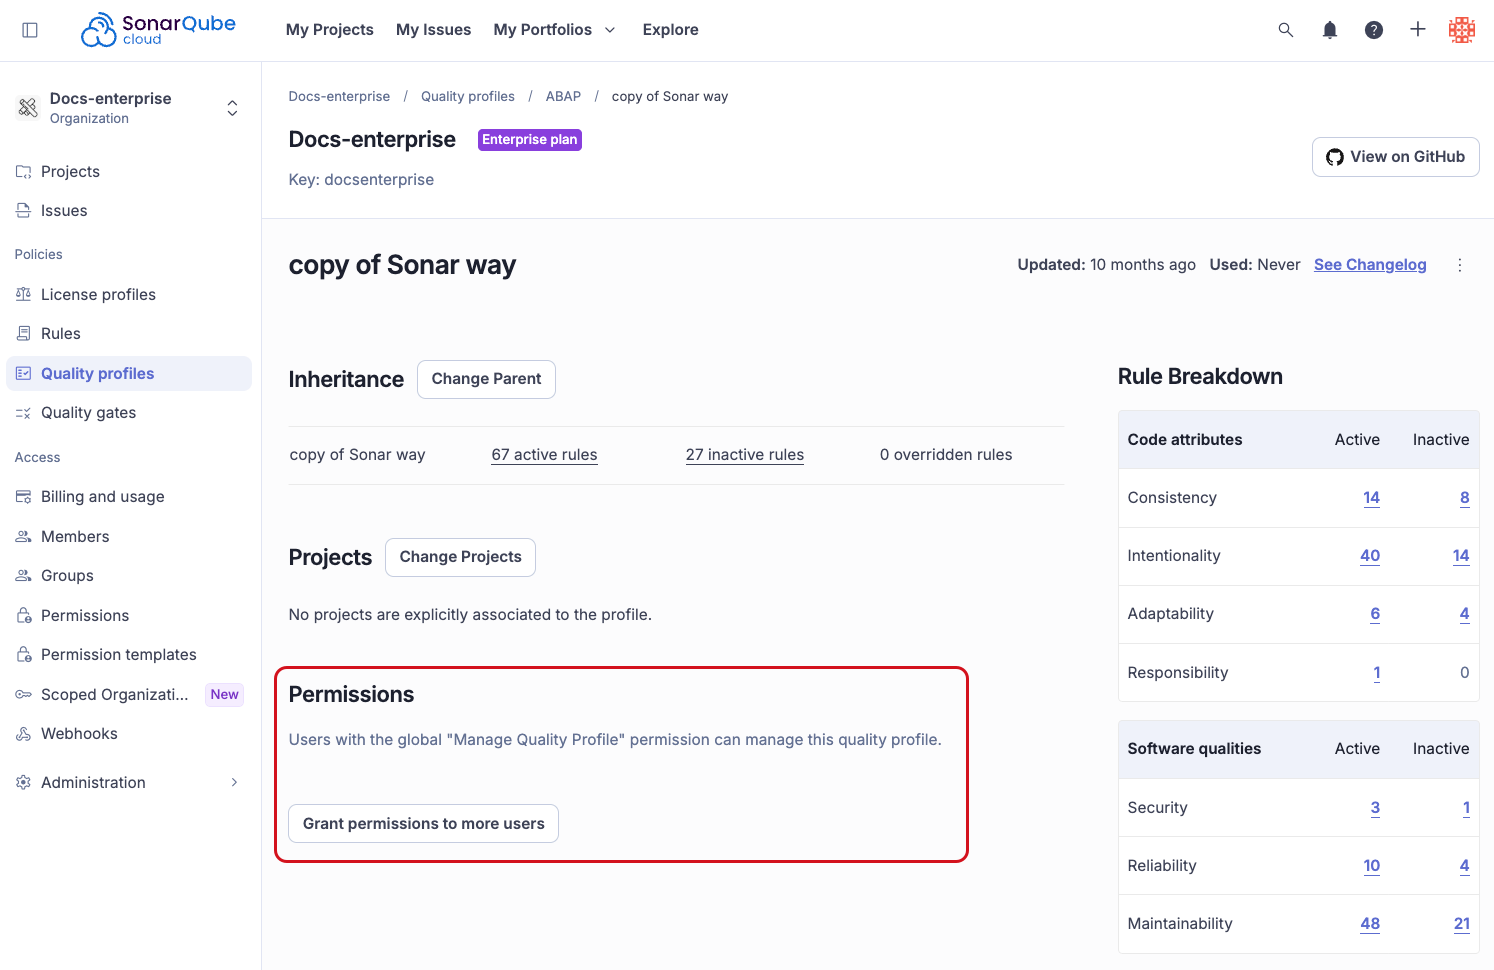This screenshot has height=970, width=1494.
Task: Click the Quality gates sidebar icon
Action: [x=24, y=413]
